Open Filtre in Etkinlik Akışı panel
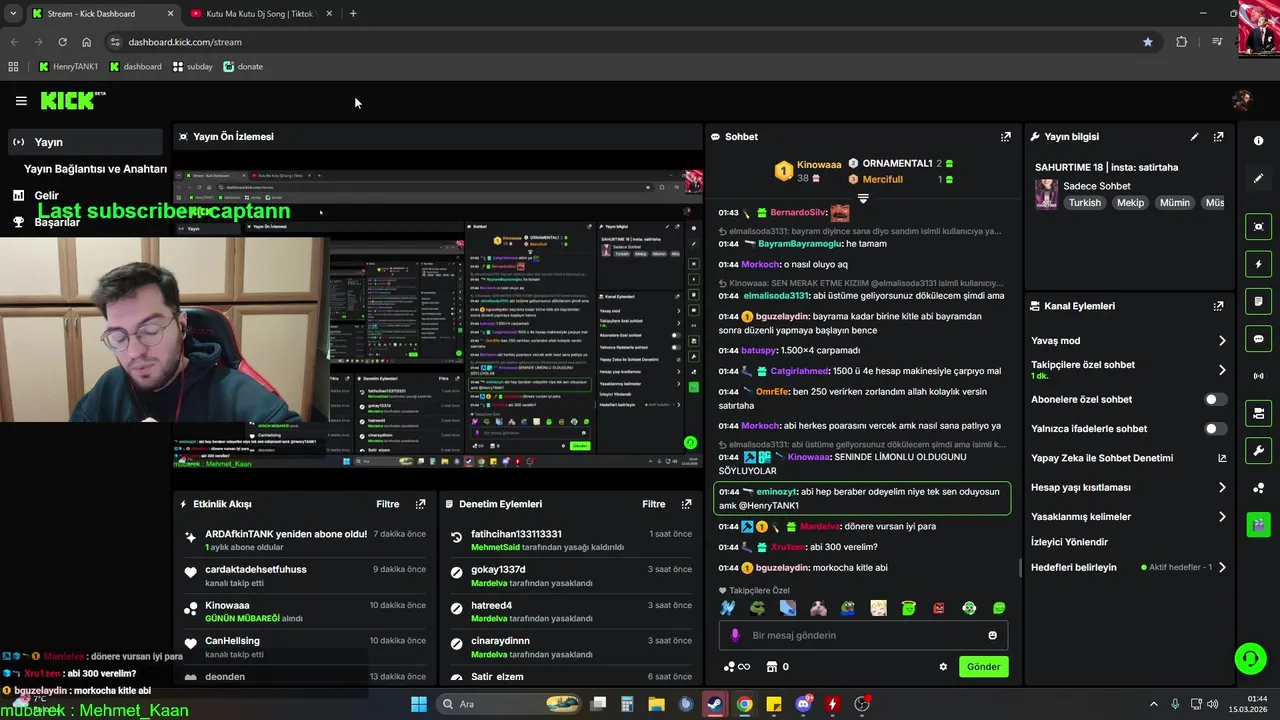This screenshot has width=1280, height=720. tap(387, 504)
